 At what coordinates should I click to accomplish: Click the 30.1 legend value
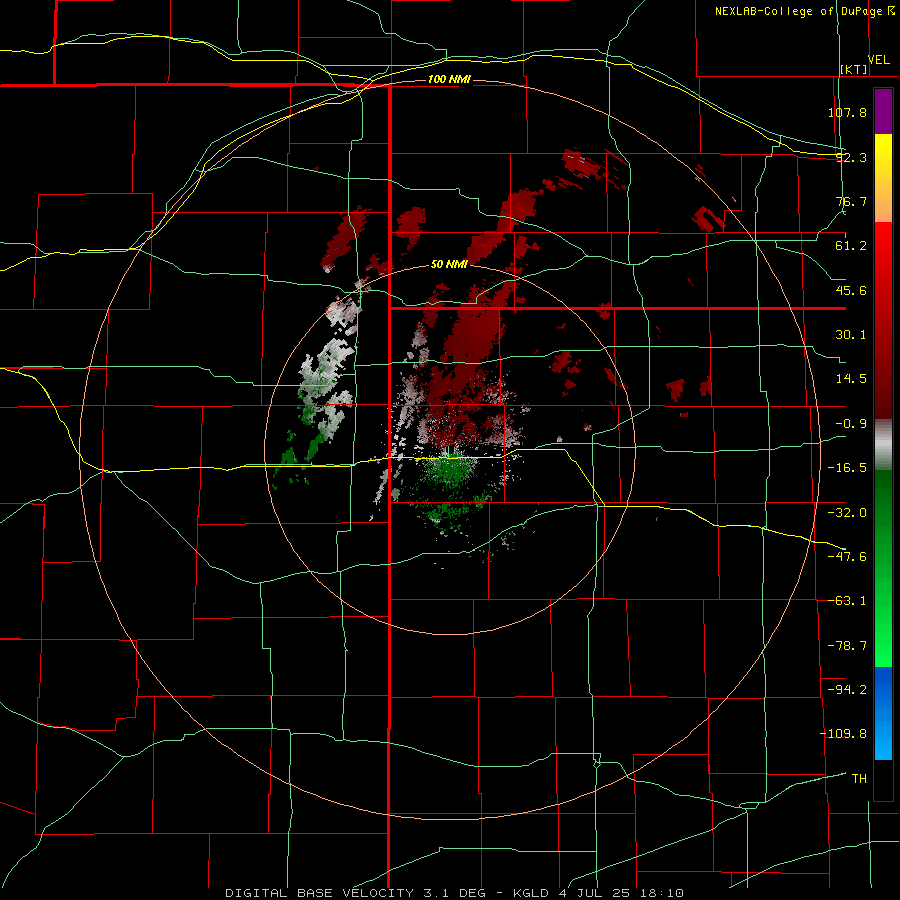pyautogui.click(x=851, y=335)
